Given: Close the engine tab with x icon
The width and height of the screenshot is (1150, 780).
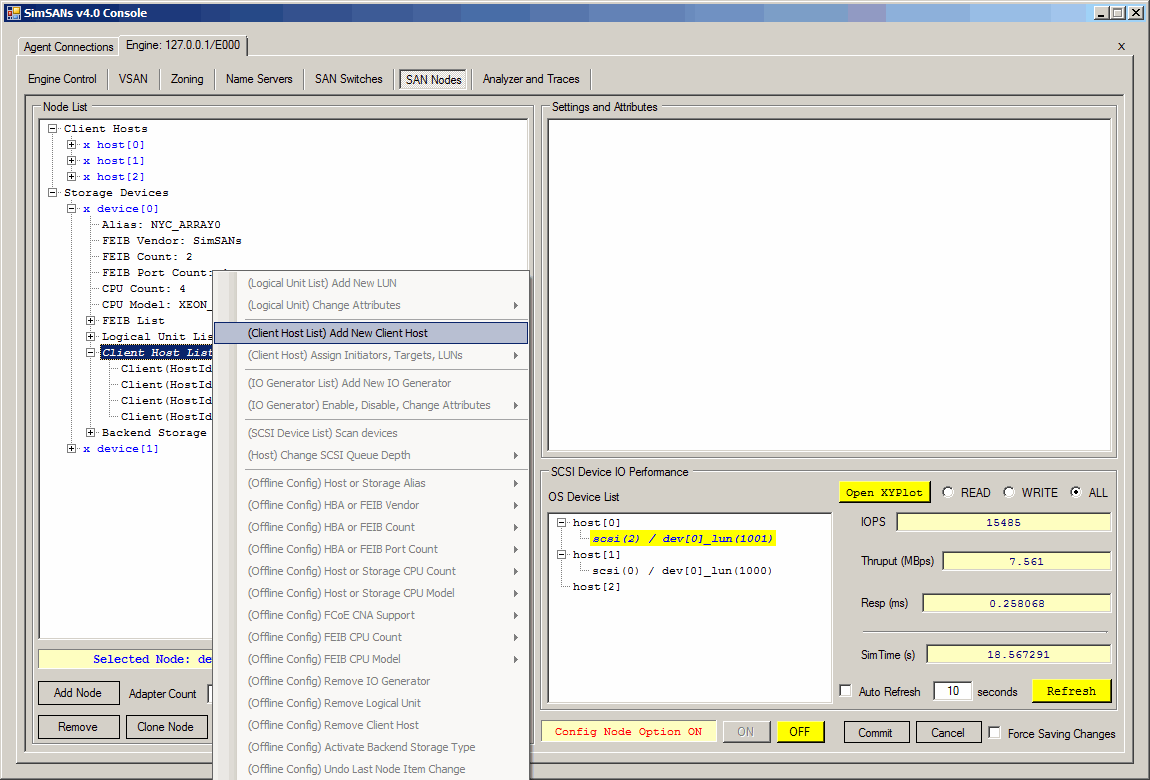Looking at the screenshot, I should (1121, 46).
